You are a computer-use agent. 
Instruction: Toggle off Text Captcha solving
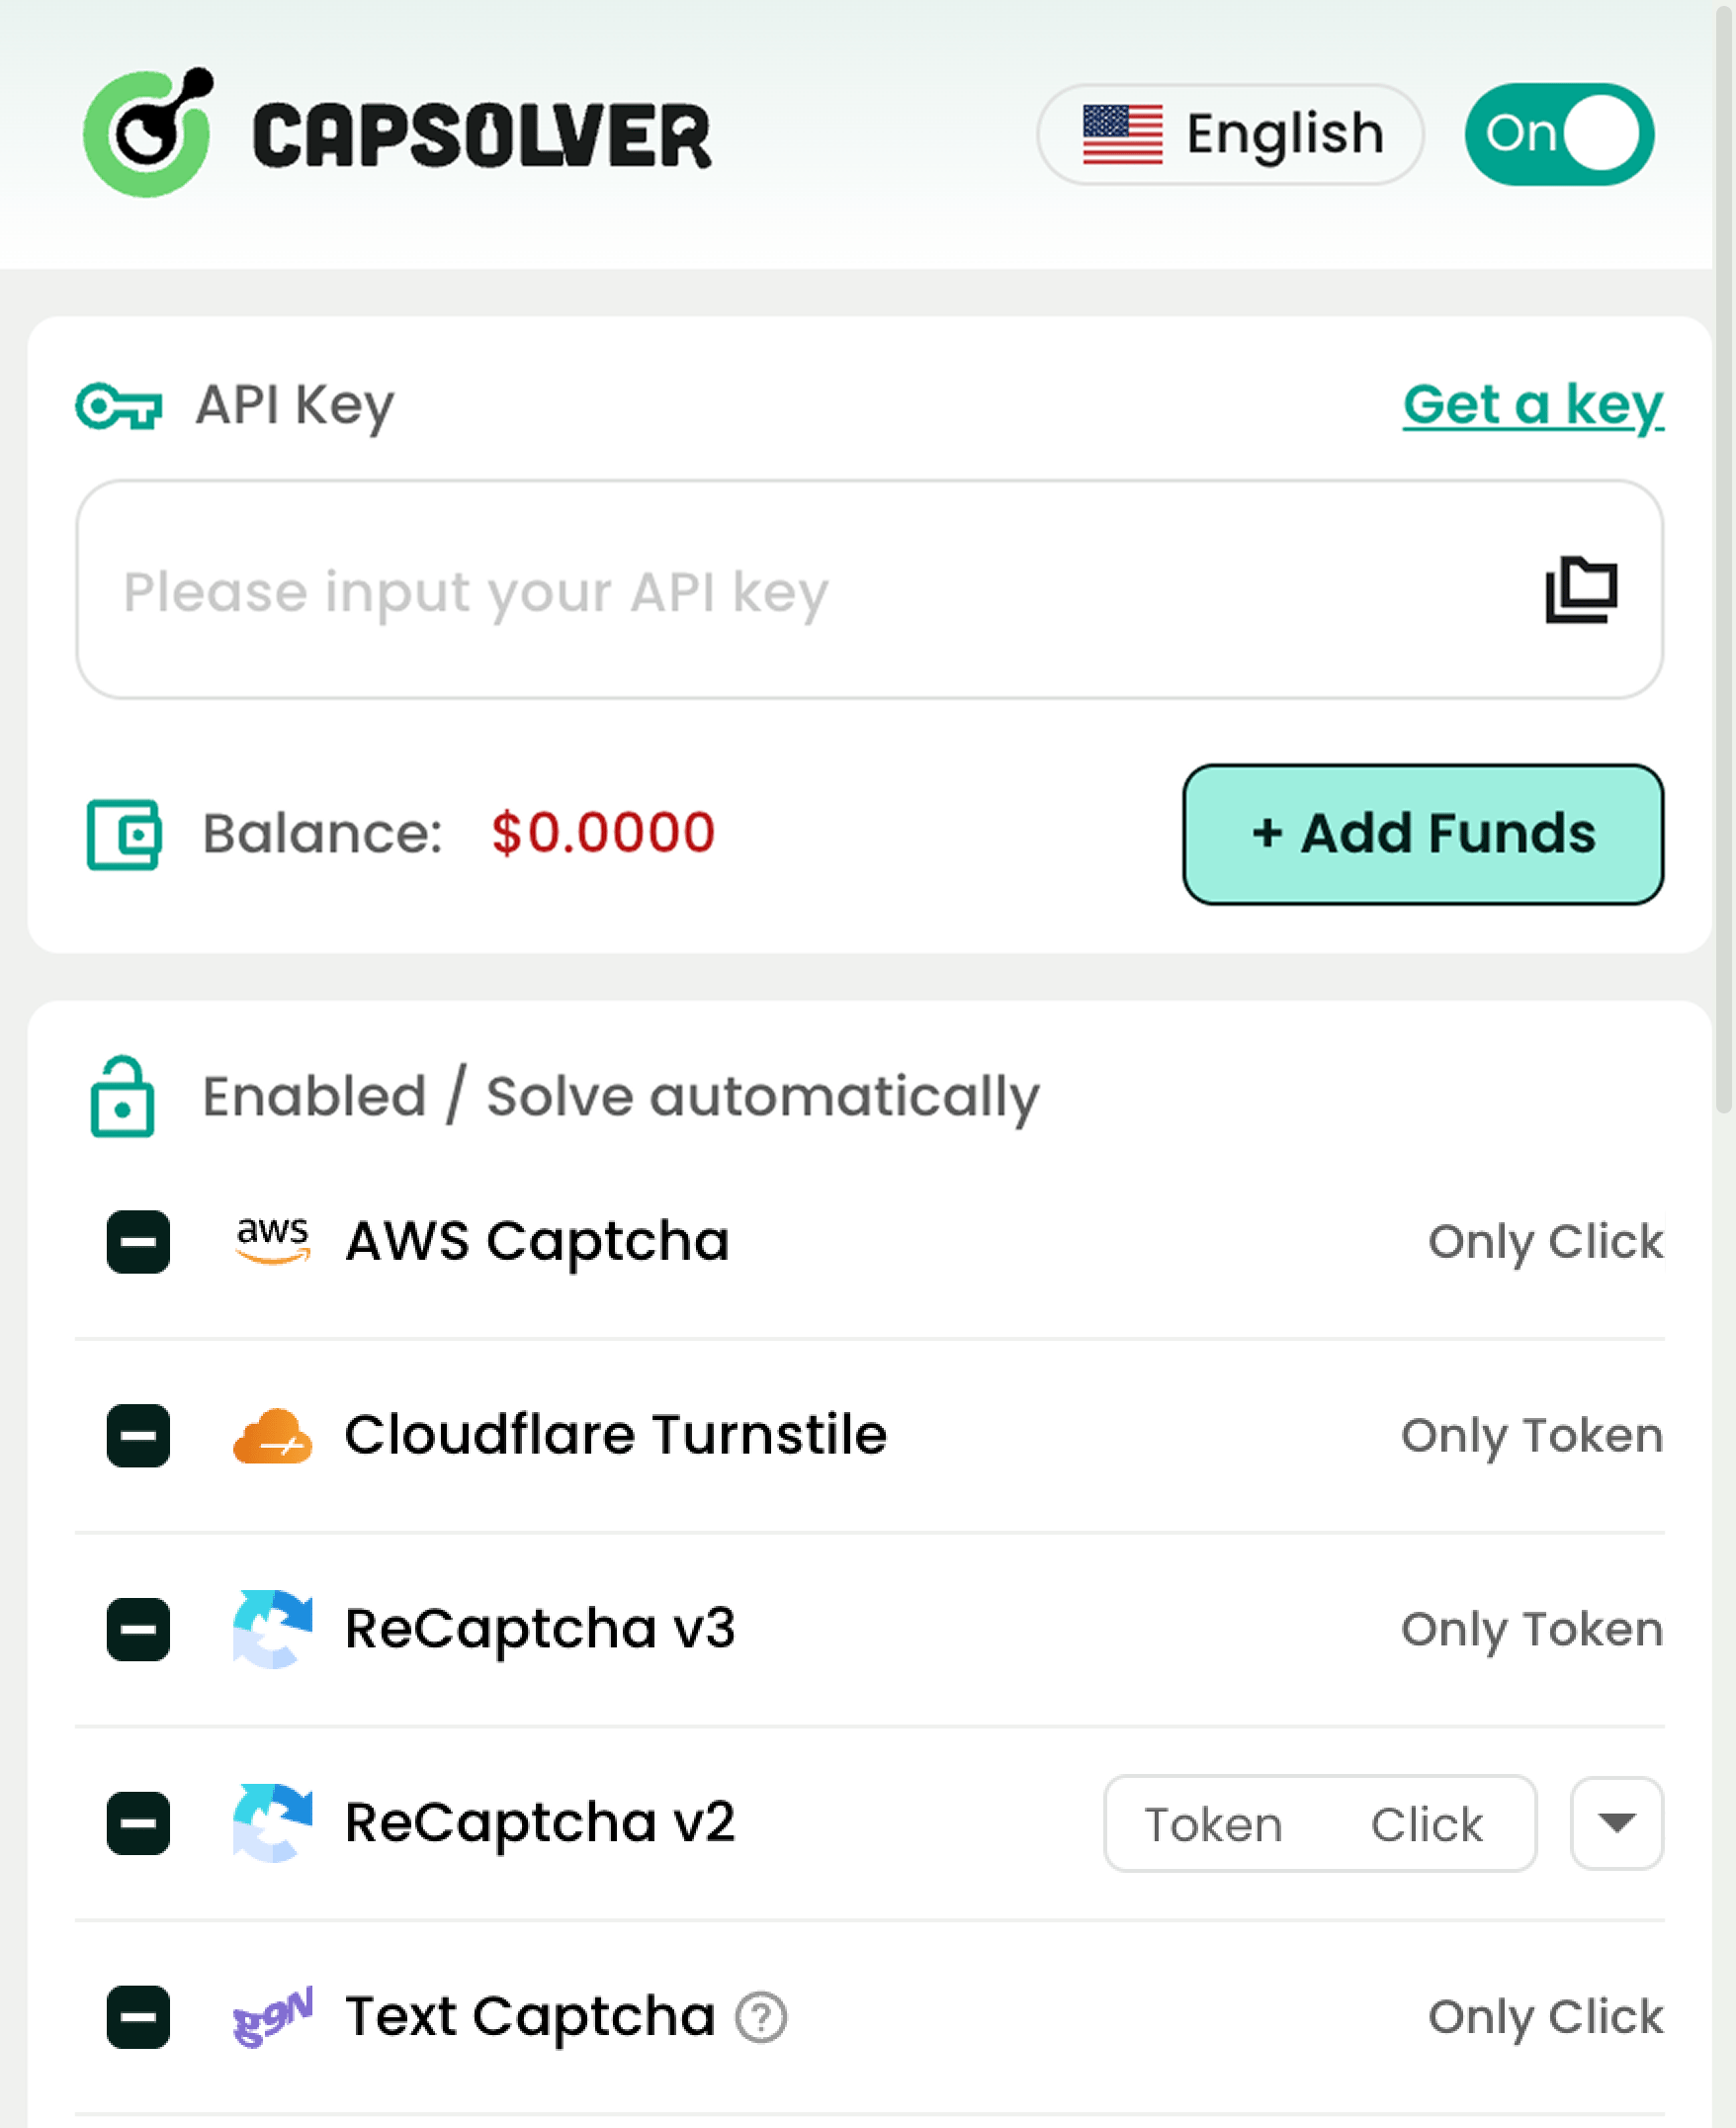(136, 2016)
